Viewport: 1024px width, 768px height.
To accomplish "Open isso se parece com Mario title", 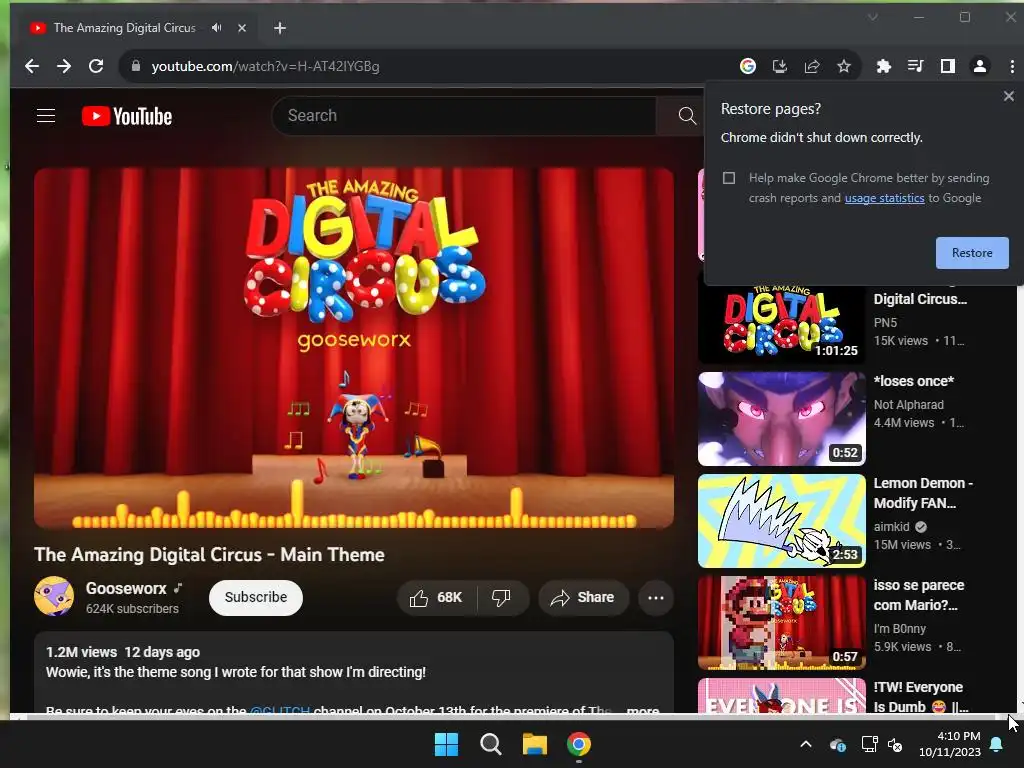I will [919, 595].
